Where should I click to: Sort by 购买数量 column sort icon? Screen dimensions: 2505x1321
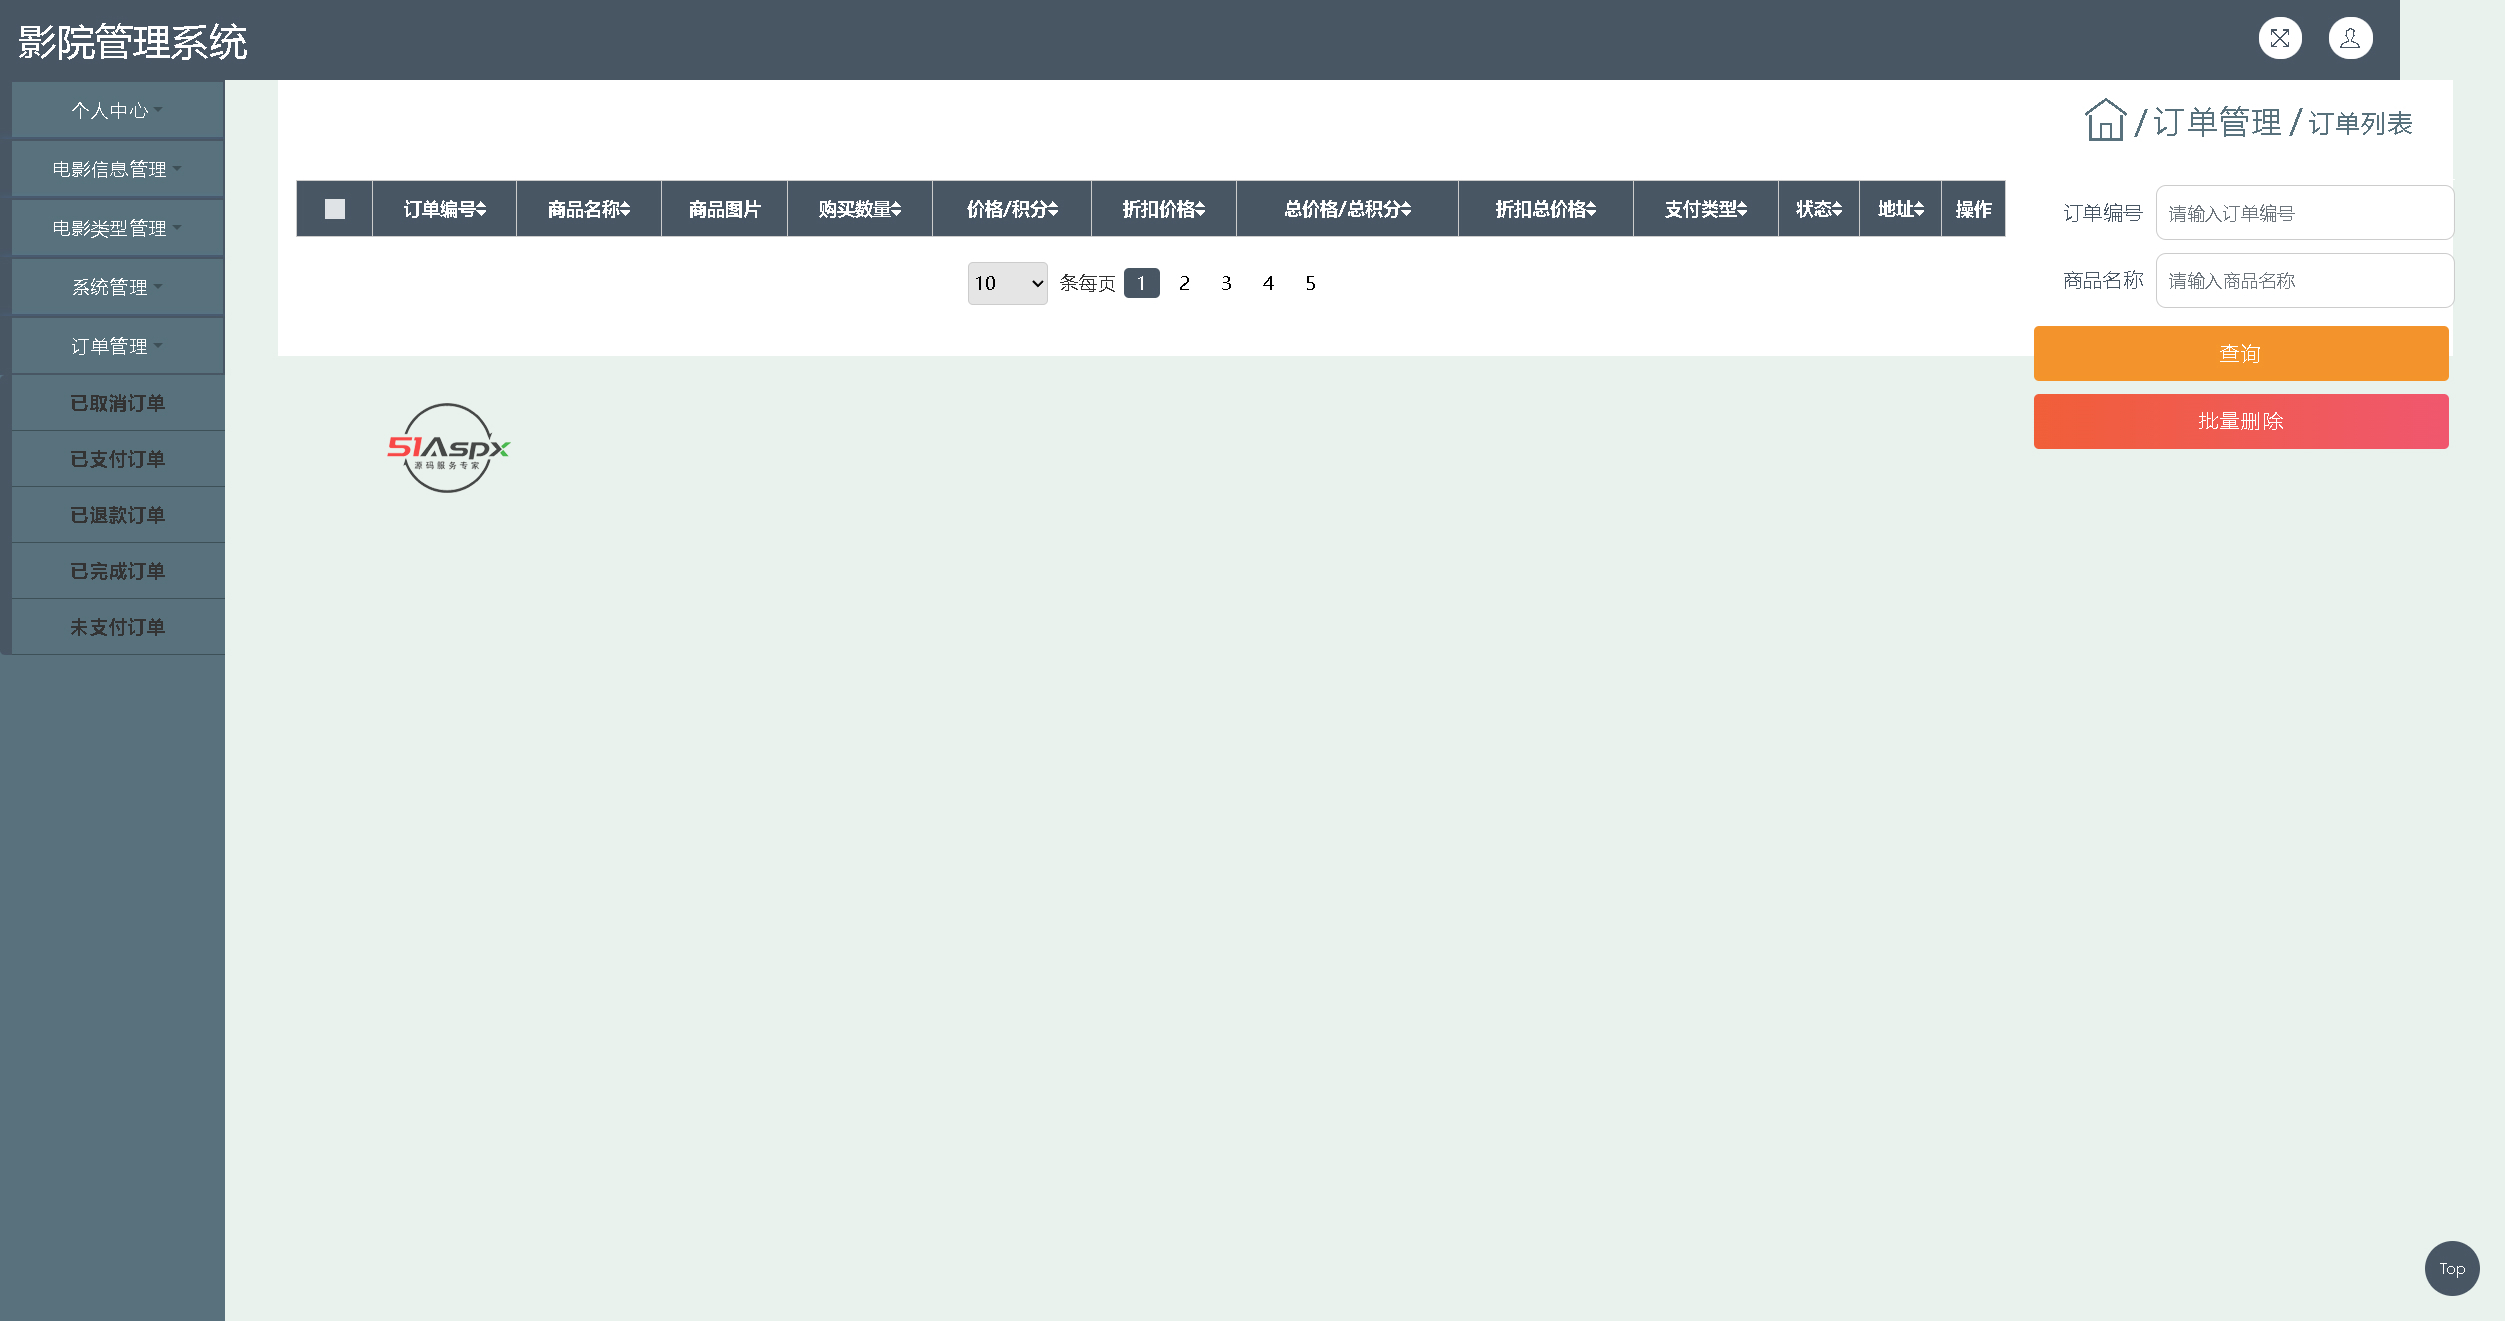pos(896,209)
